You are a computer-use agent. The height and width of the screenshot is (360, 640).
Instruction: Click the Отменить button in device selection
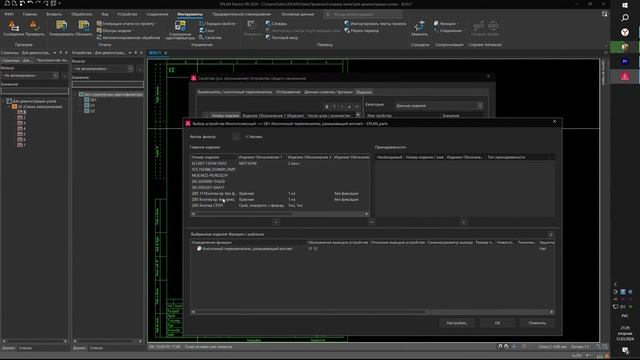click(x=537, y=323)
